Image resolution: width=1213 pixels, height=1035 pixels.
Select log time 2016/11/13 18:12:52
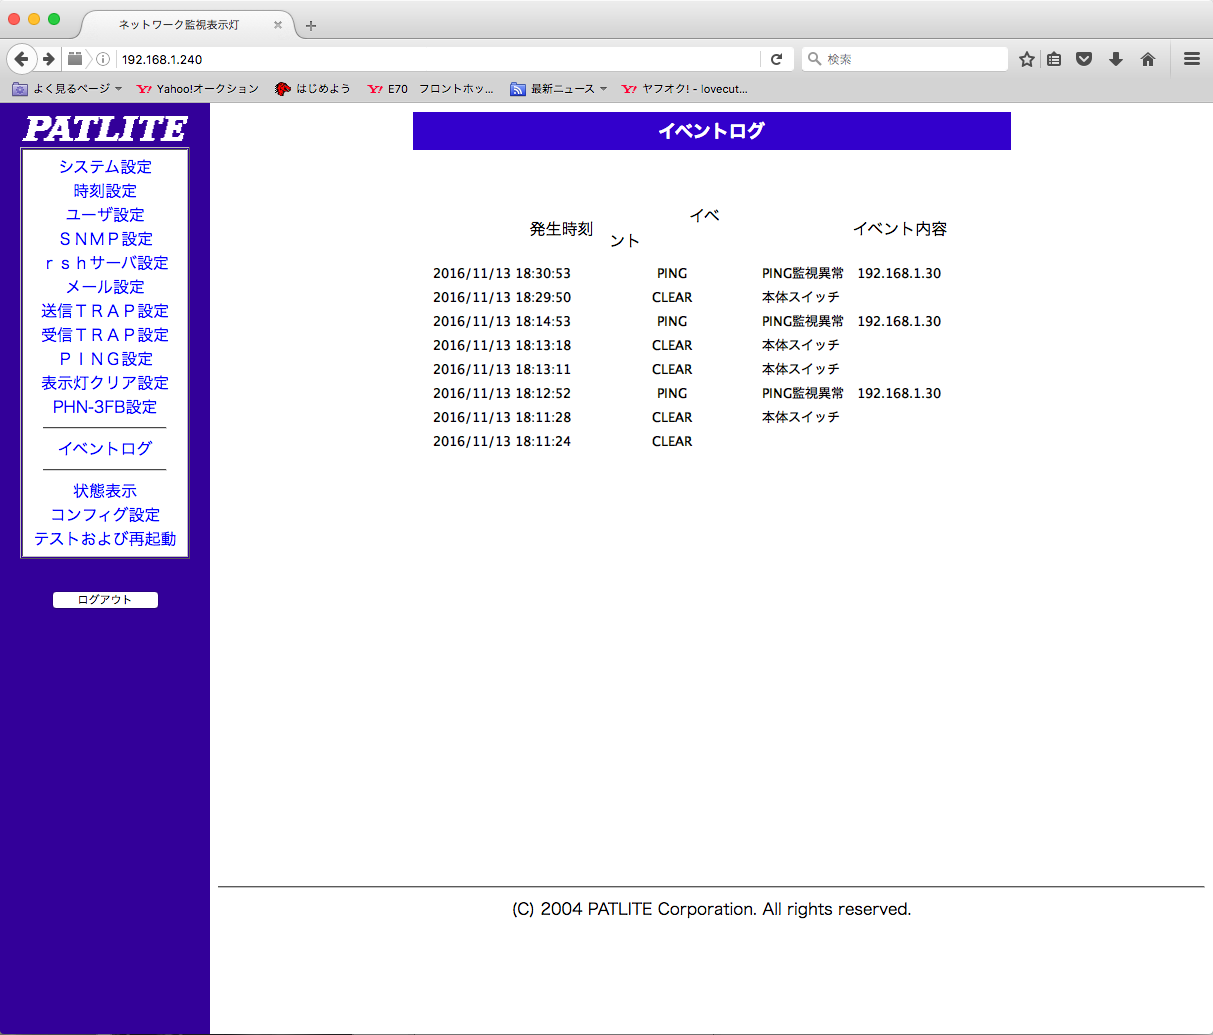click(502, 393)
